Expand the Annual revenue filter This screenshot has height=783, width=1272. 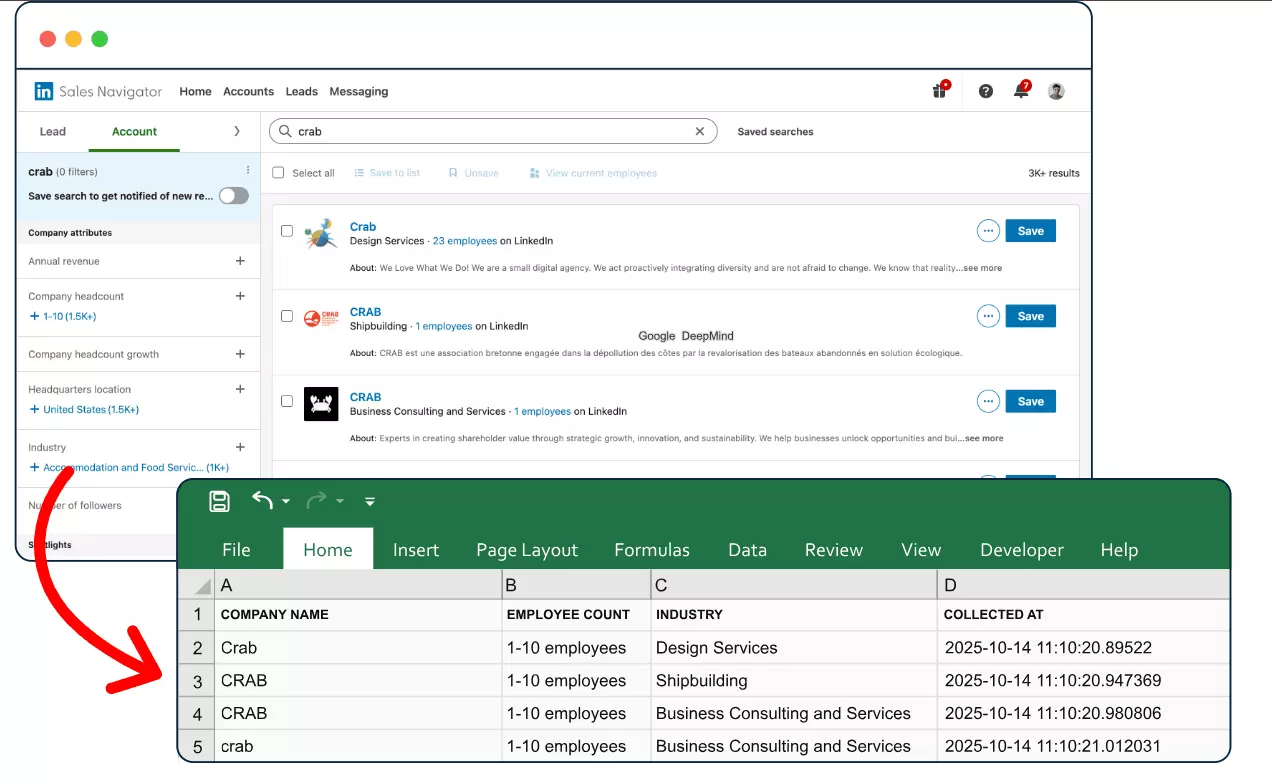coord(240,261)
